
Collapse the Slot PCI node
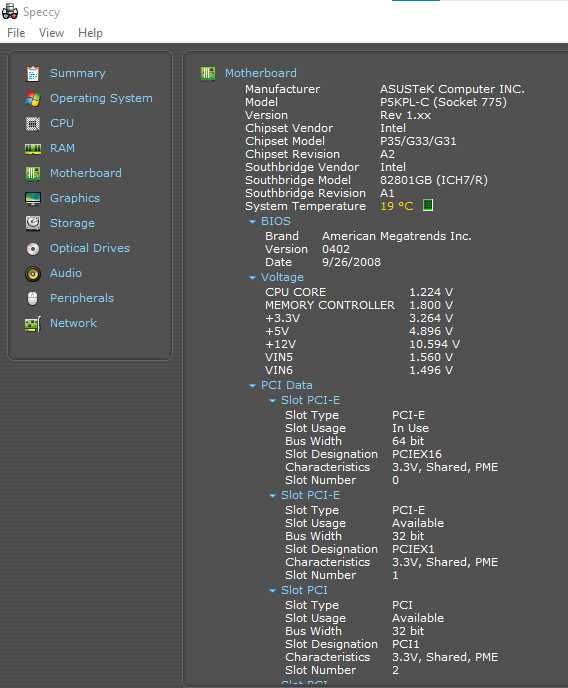[272, 591]
